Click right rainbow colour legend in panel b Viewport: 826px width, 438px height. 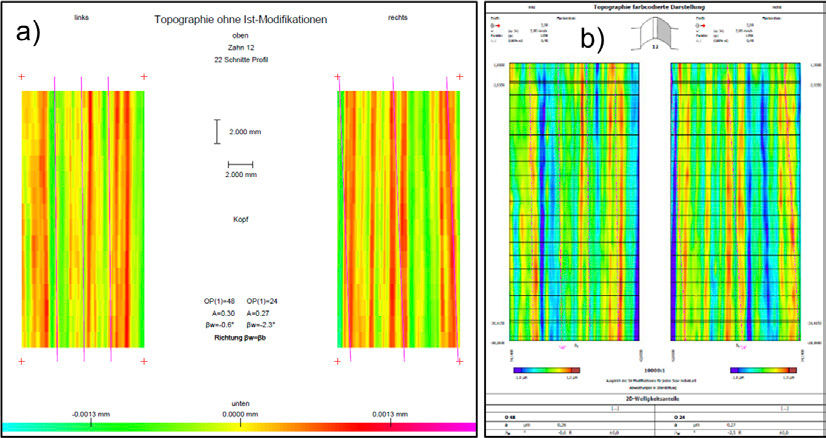pos(763,371)
